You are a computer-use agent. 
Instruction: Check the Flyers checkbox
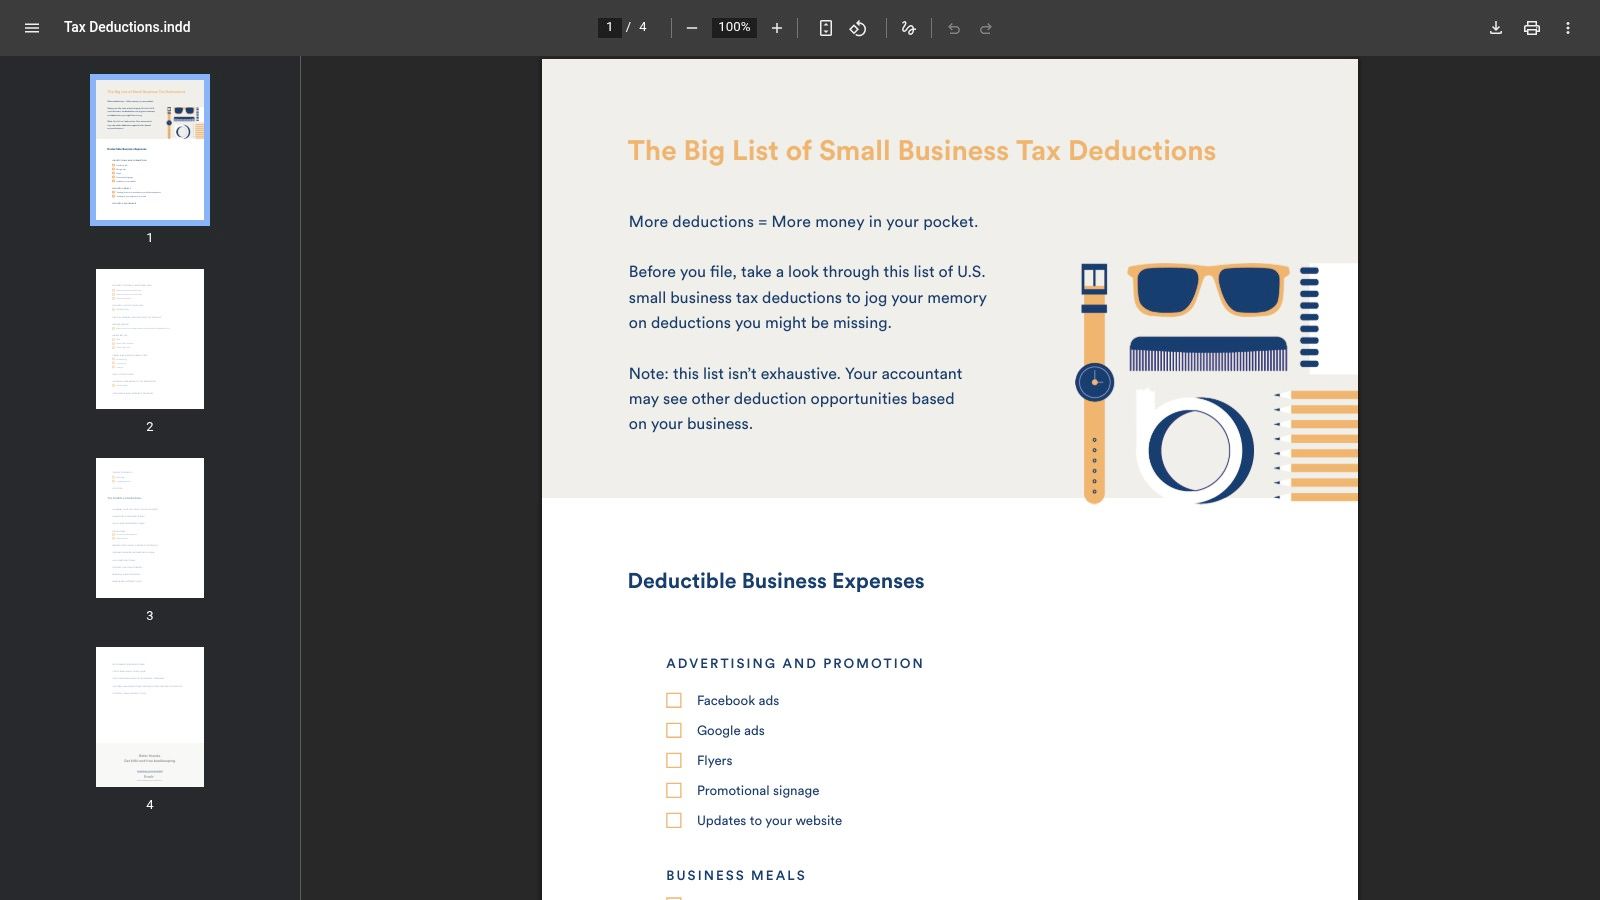tap(674, 761)
